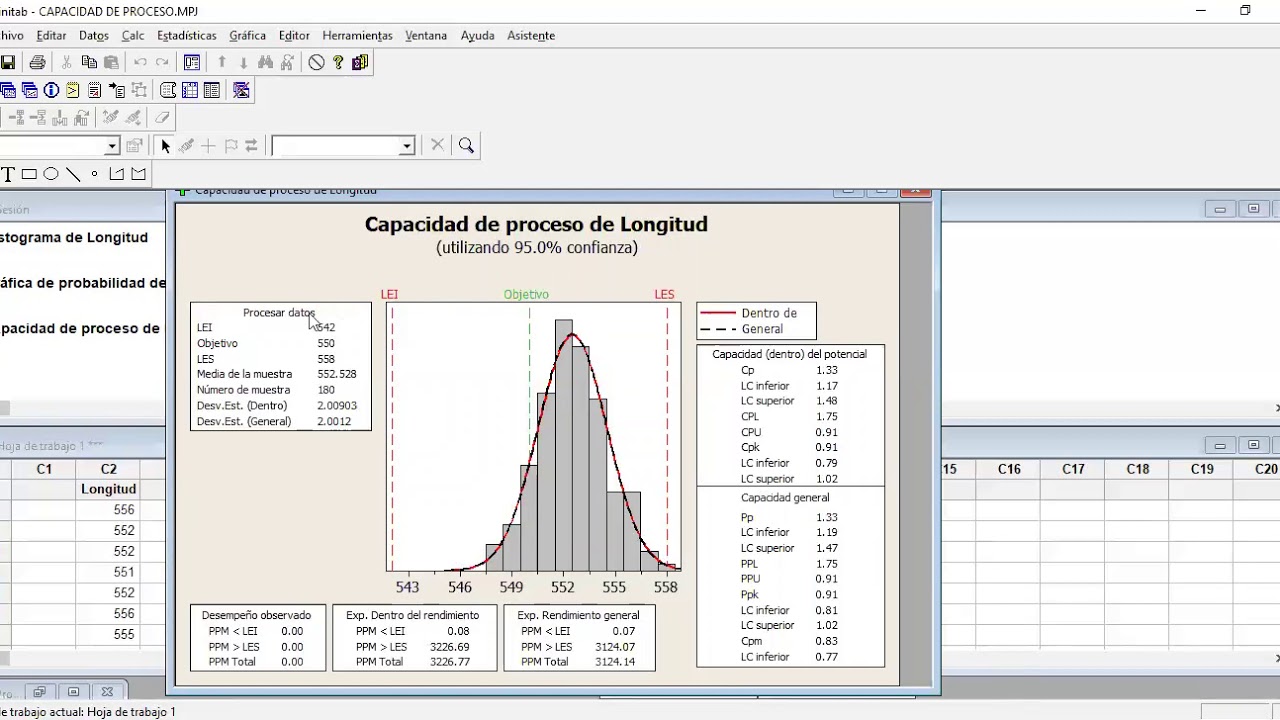Open the Calc menu
This screenshot has height=720, width=1280.
click(x=133, y=35)
